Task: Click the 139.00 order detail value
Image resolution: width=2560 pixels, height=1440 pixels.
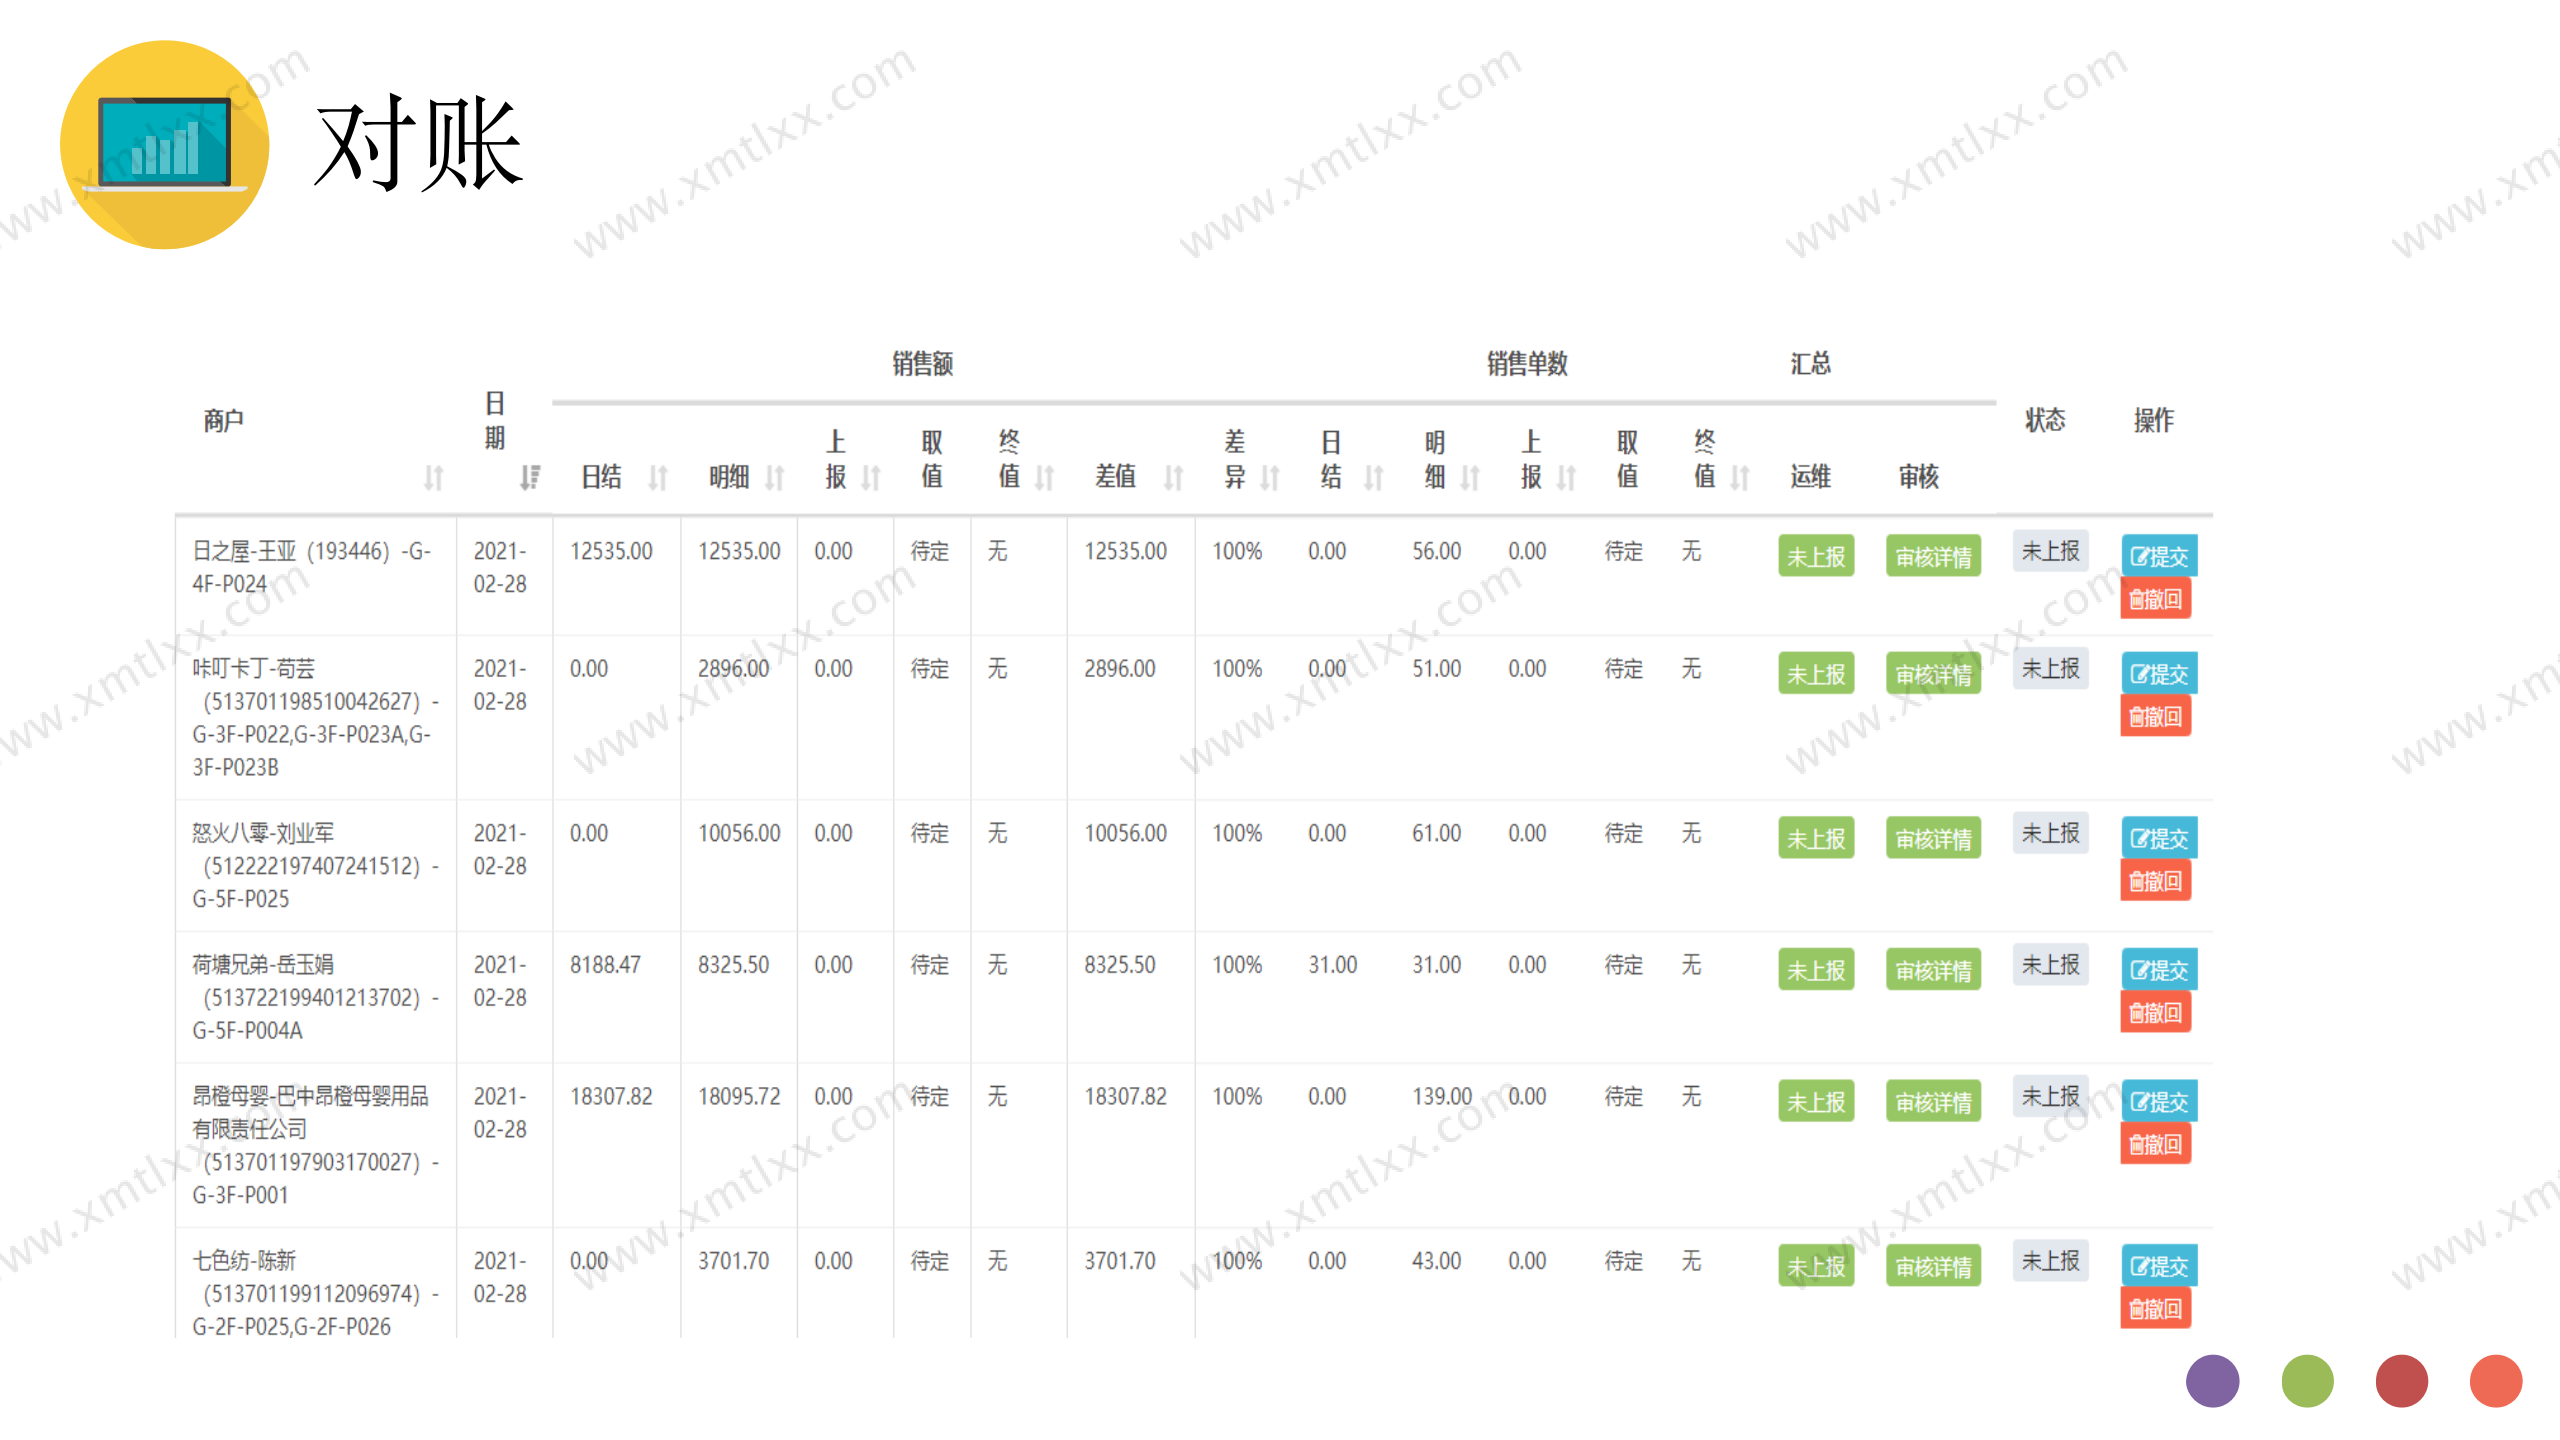Action: [x=1441, y=1096]
